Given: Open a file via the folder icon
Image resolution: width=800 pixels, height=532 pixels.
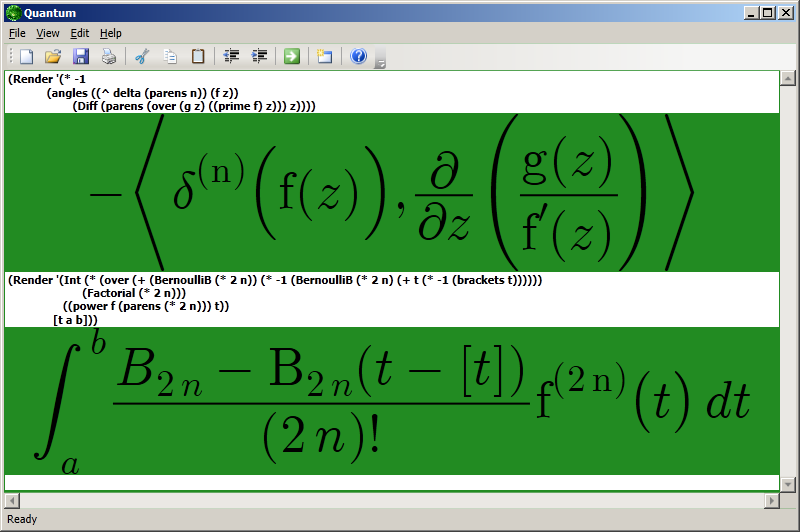Looking at the screenshot, I should click(x=53, y=56).
